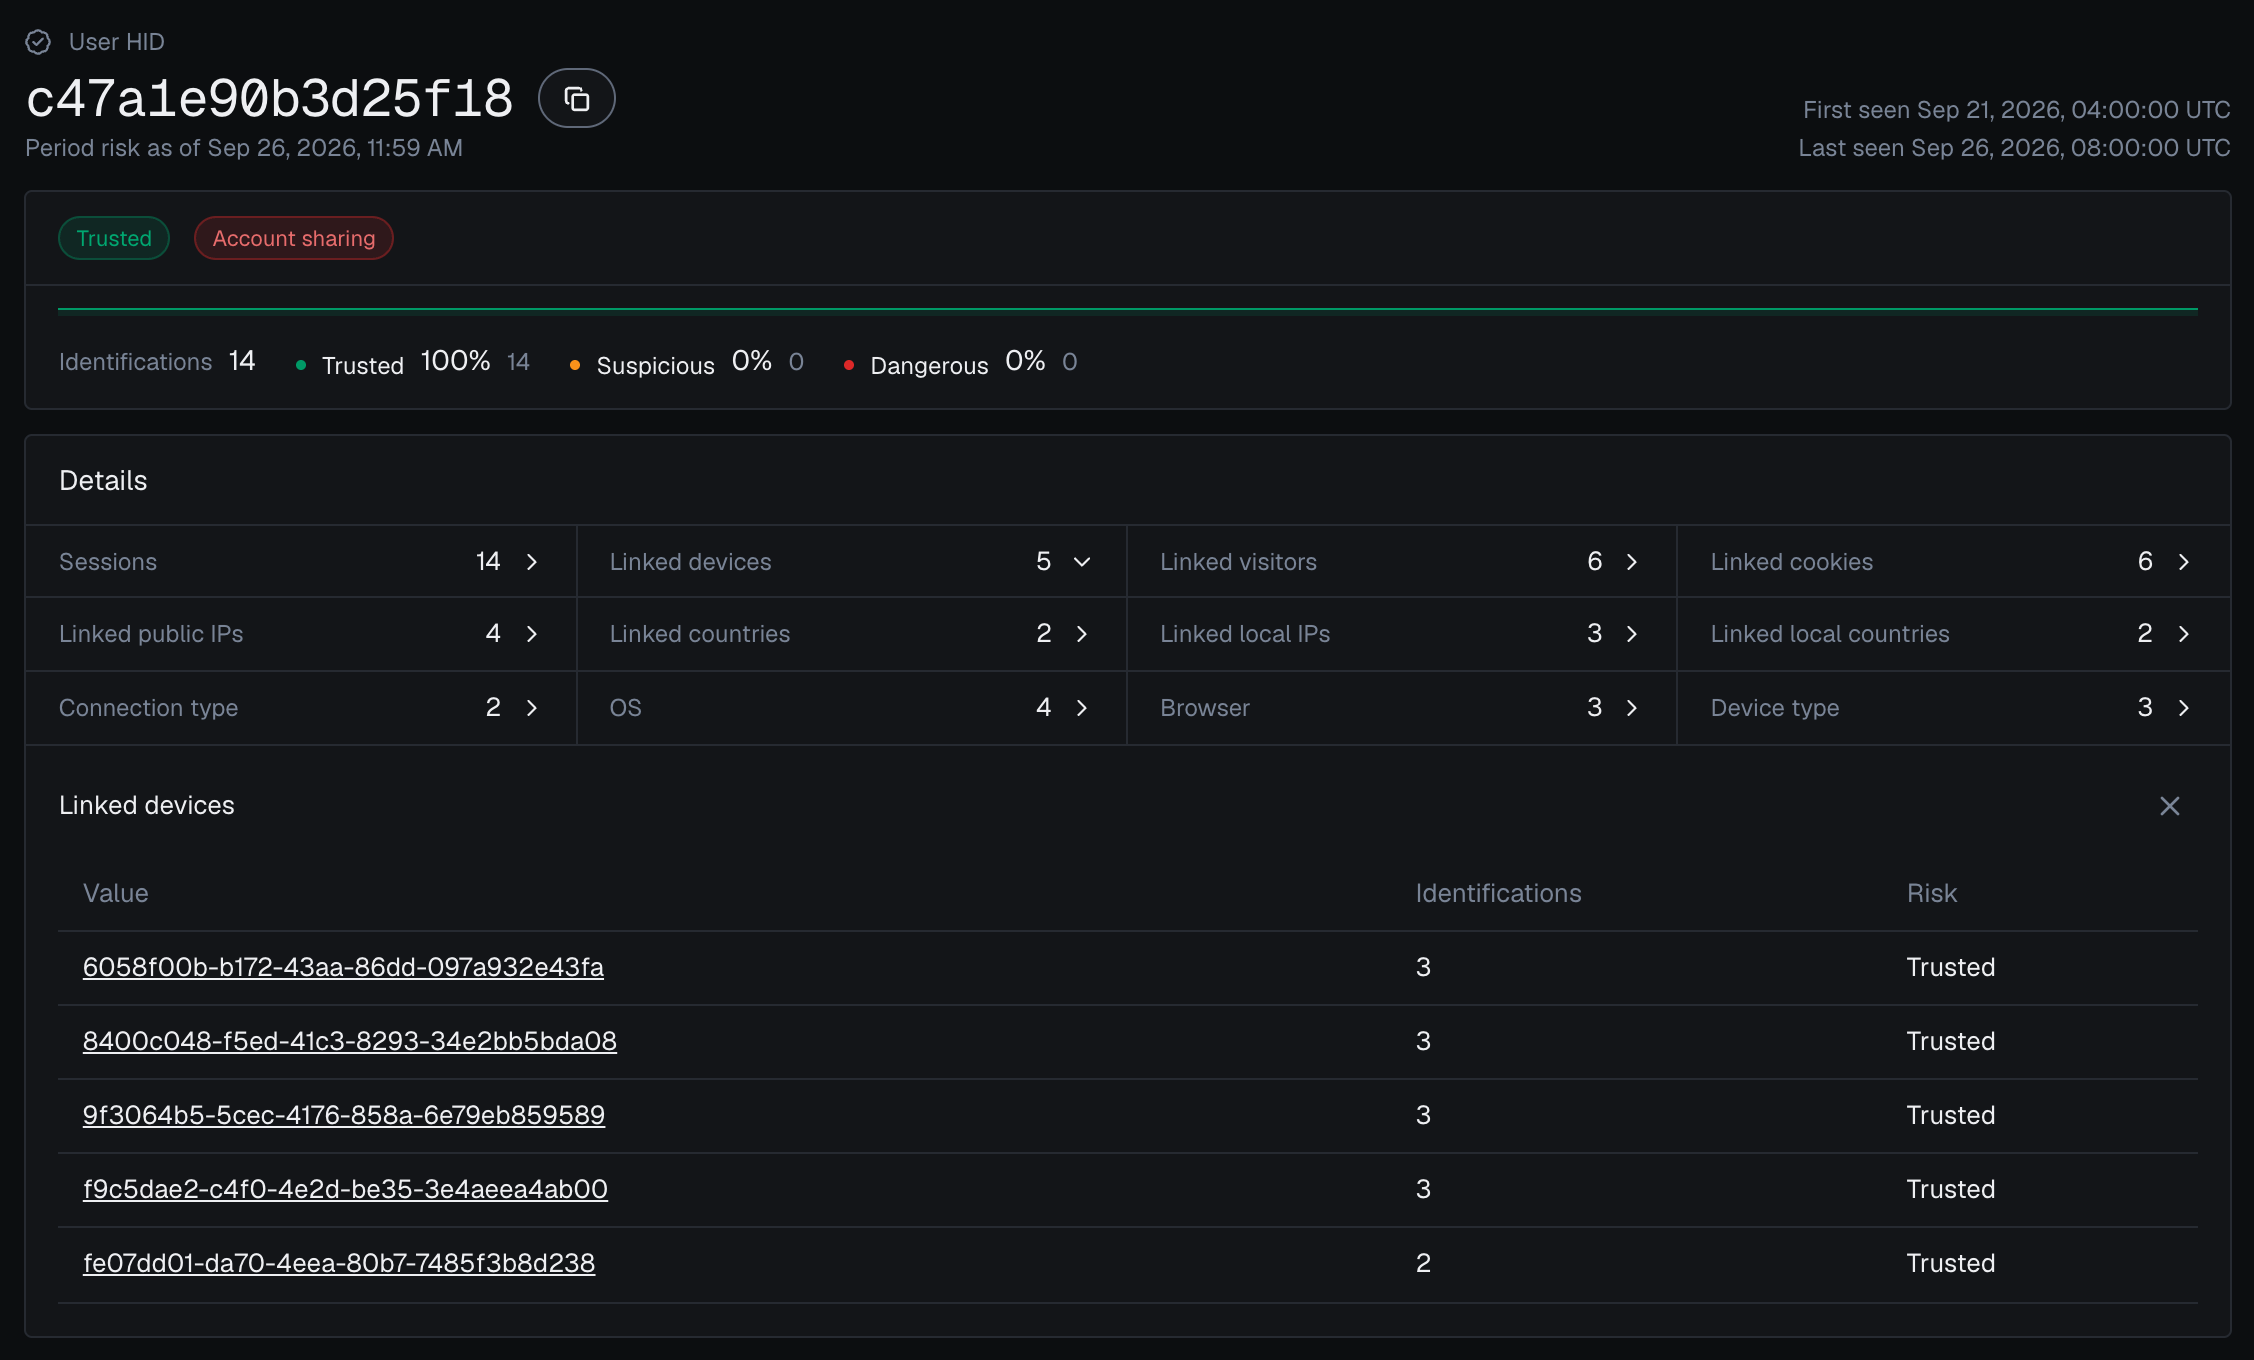The image size is (2254, 1360).
Task: Open device 6058f00b-b172-43aa-86dd-097a932e43fa
Action: [x=343, y=967]
